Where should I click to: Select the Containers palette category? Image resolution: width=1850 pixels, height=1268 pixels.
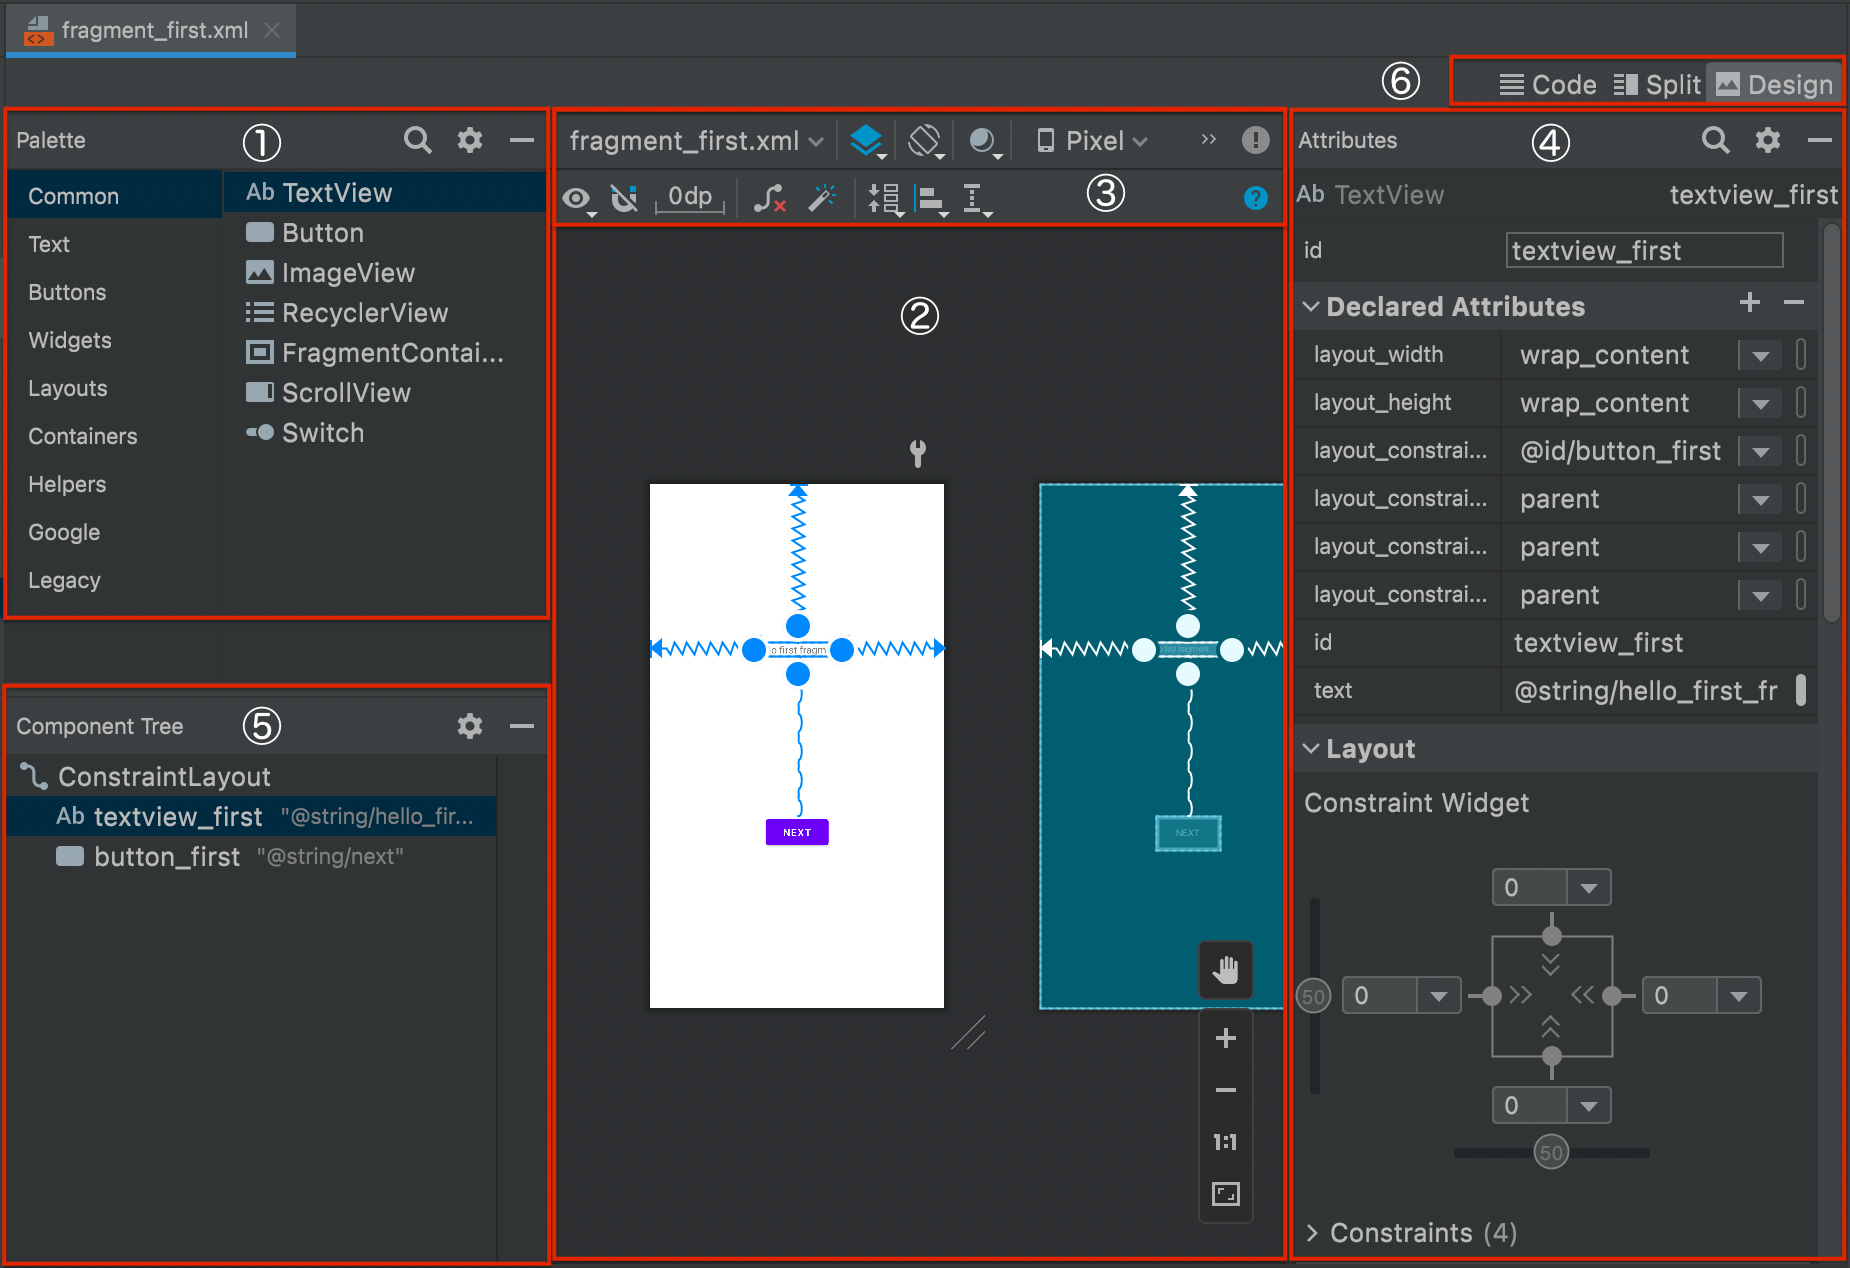[114, 436]
